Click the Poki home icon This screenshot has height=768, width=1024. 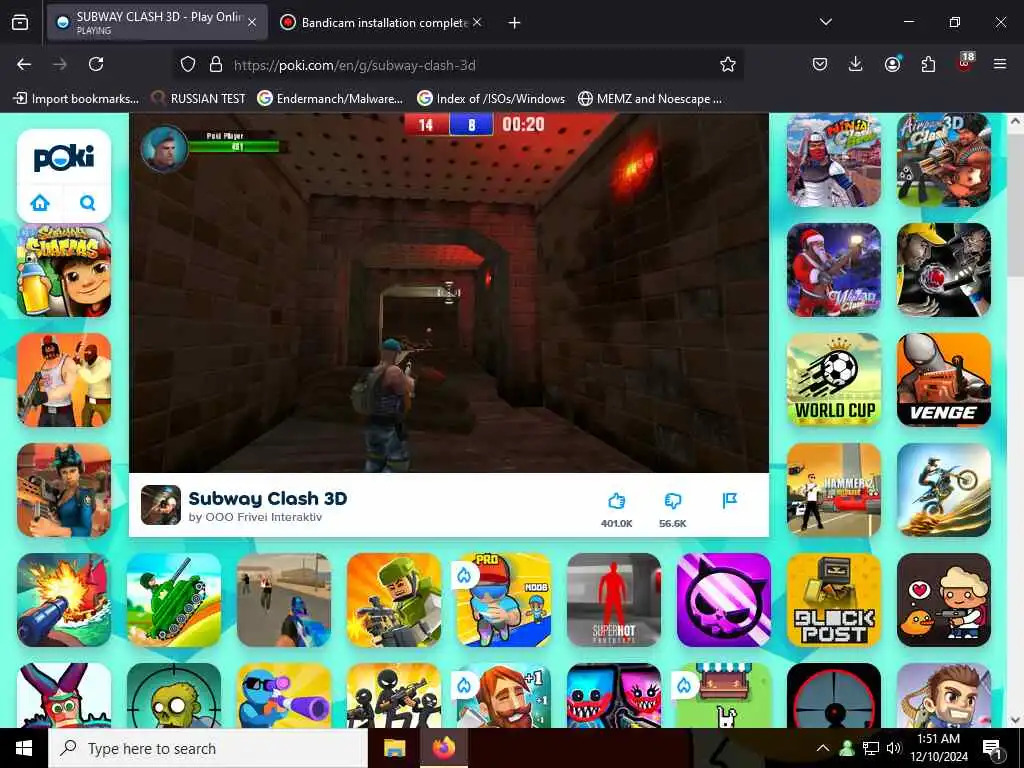coord(40,203)
